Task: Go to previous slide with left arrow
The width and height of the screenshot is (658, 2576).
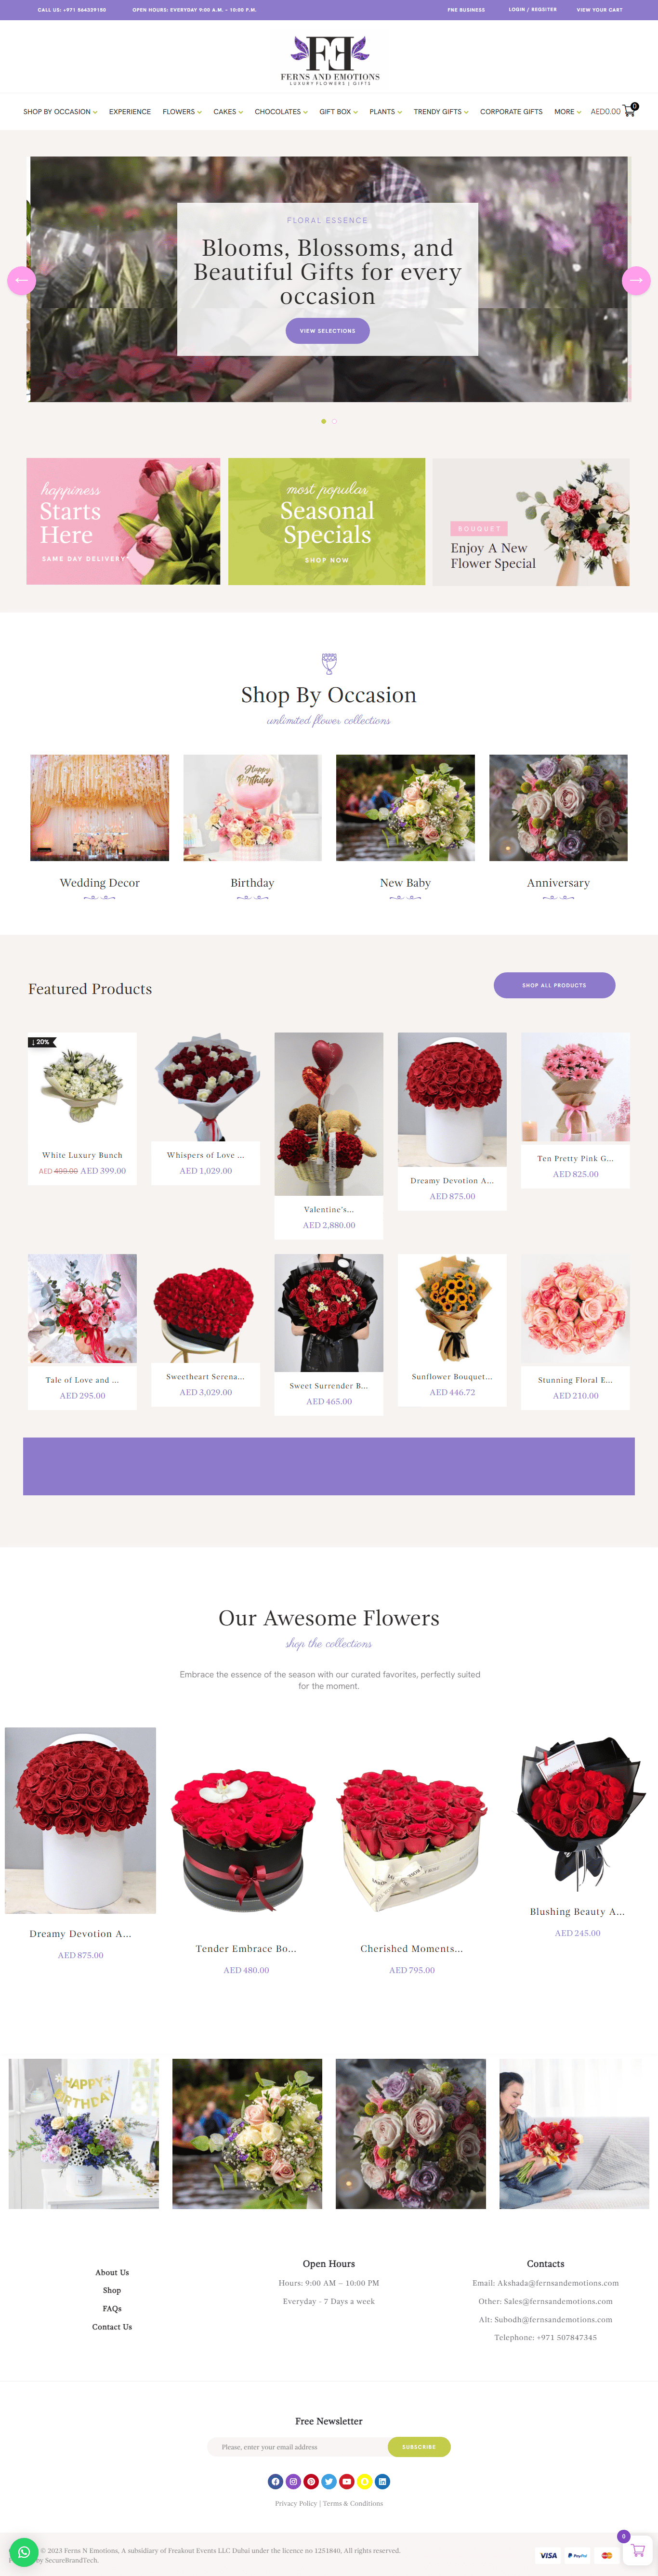Action: (21, 280)
